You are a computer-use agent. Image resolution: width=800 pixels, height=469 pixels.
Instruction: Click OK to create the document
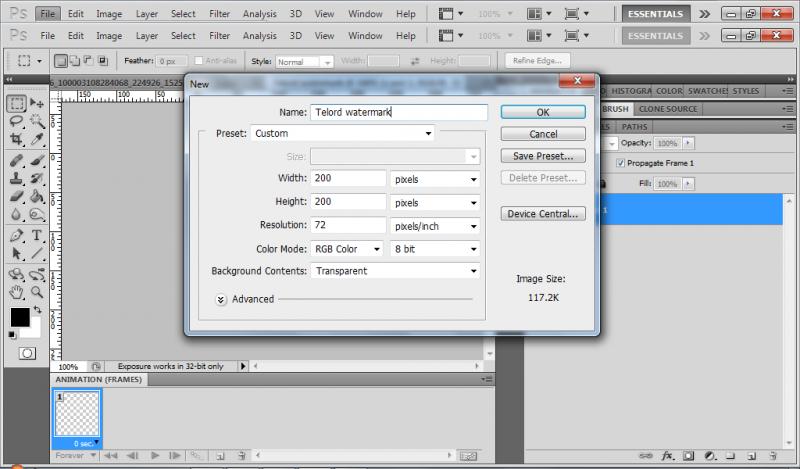coord(543,112)
